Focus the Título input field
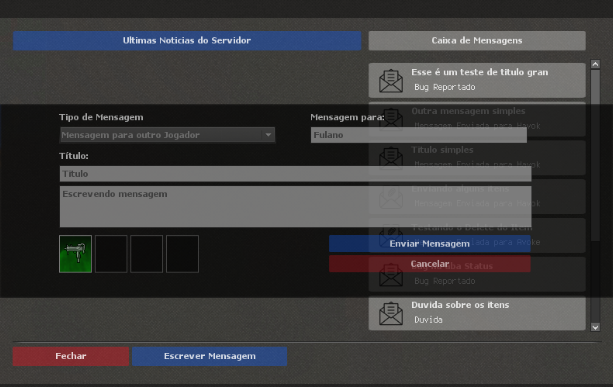The height and width of the screenshot is (387, 613). 296,174
